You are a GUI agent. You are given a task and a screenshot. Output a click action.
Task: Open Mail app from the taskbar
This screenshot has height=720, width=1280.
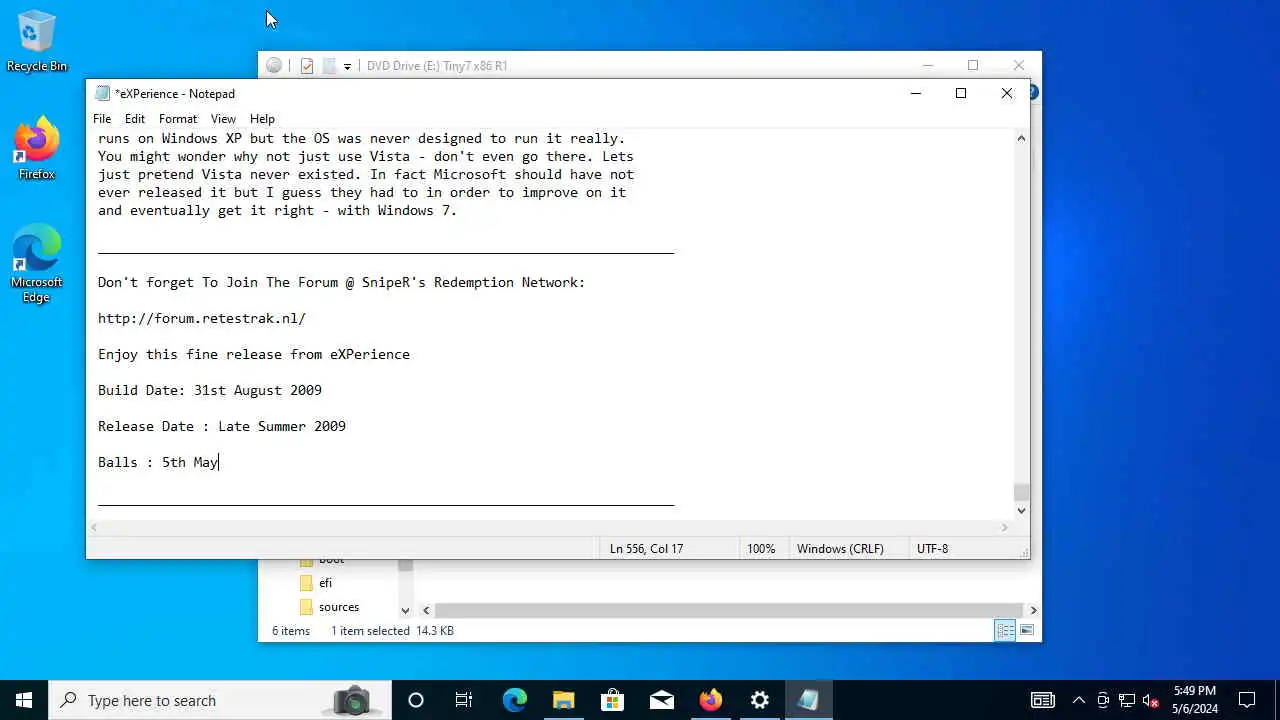pyautogui.click(x=661, y=700)
